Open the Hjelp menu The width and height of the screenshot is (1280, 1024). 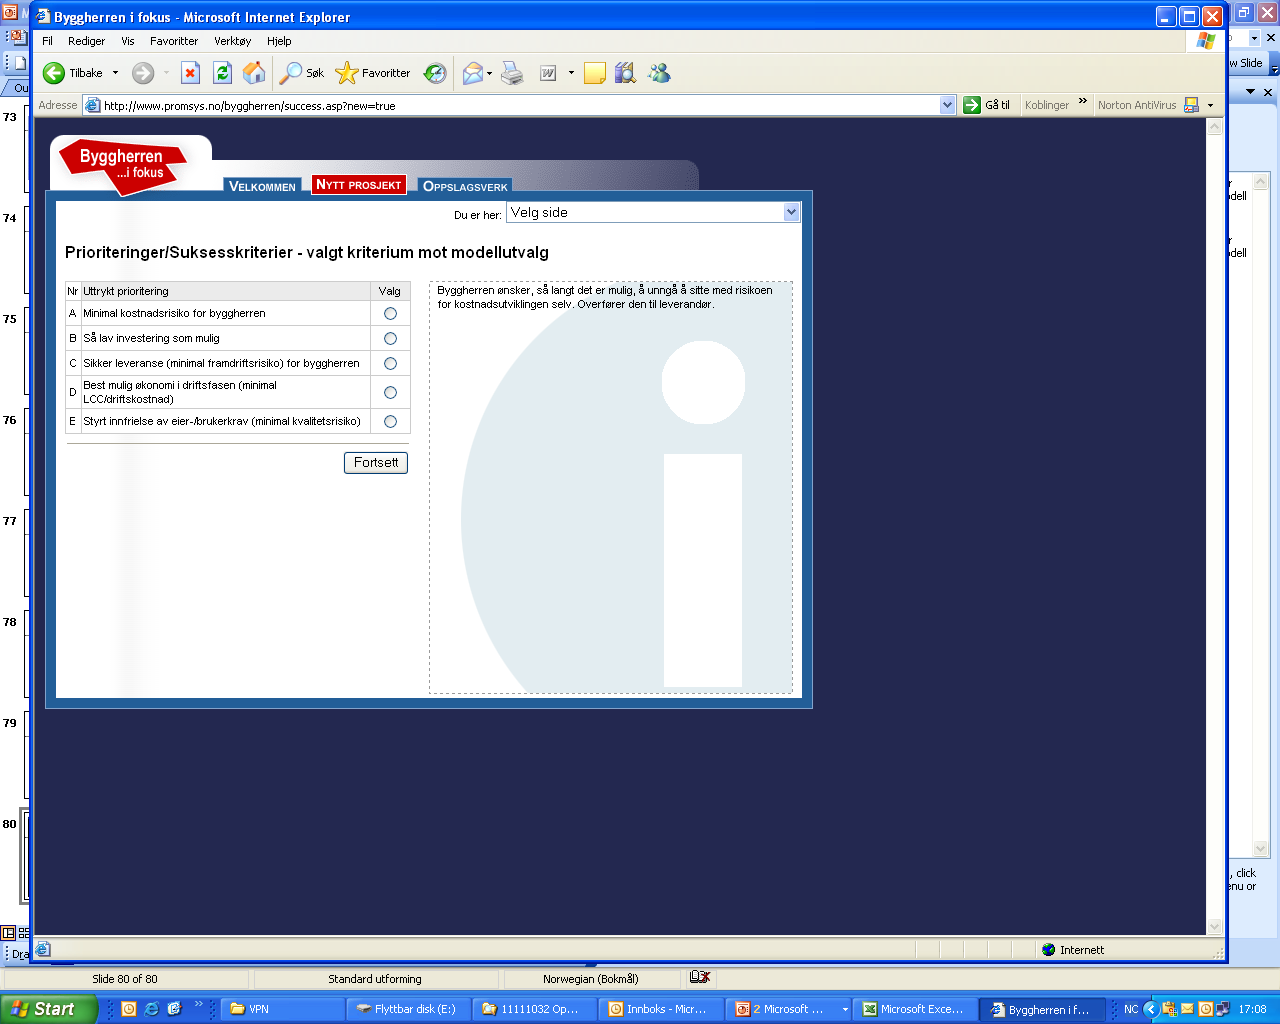pyautogui.click(x=279, y=41)
